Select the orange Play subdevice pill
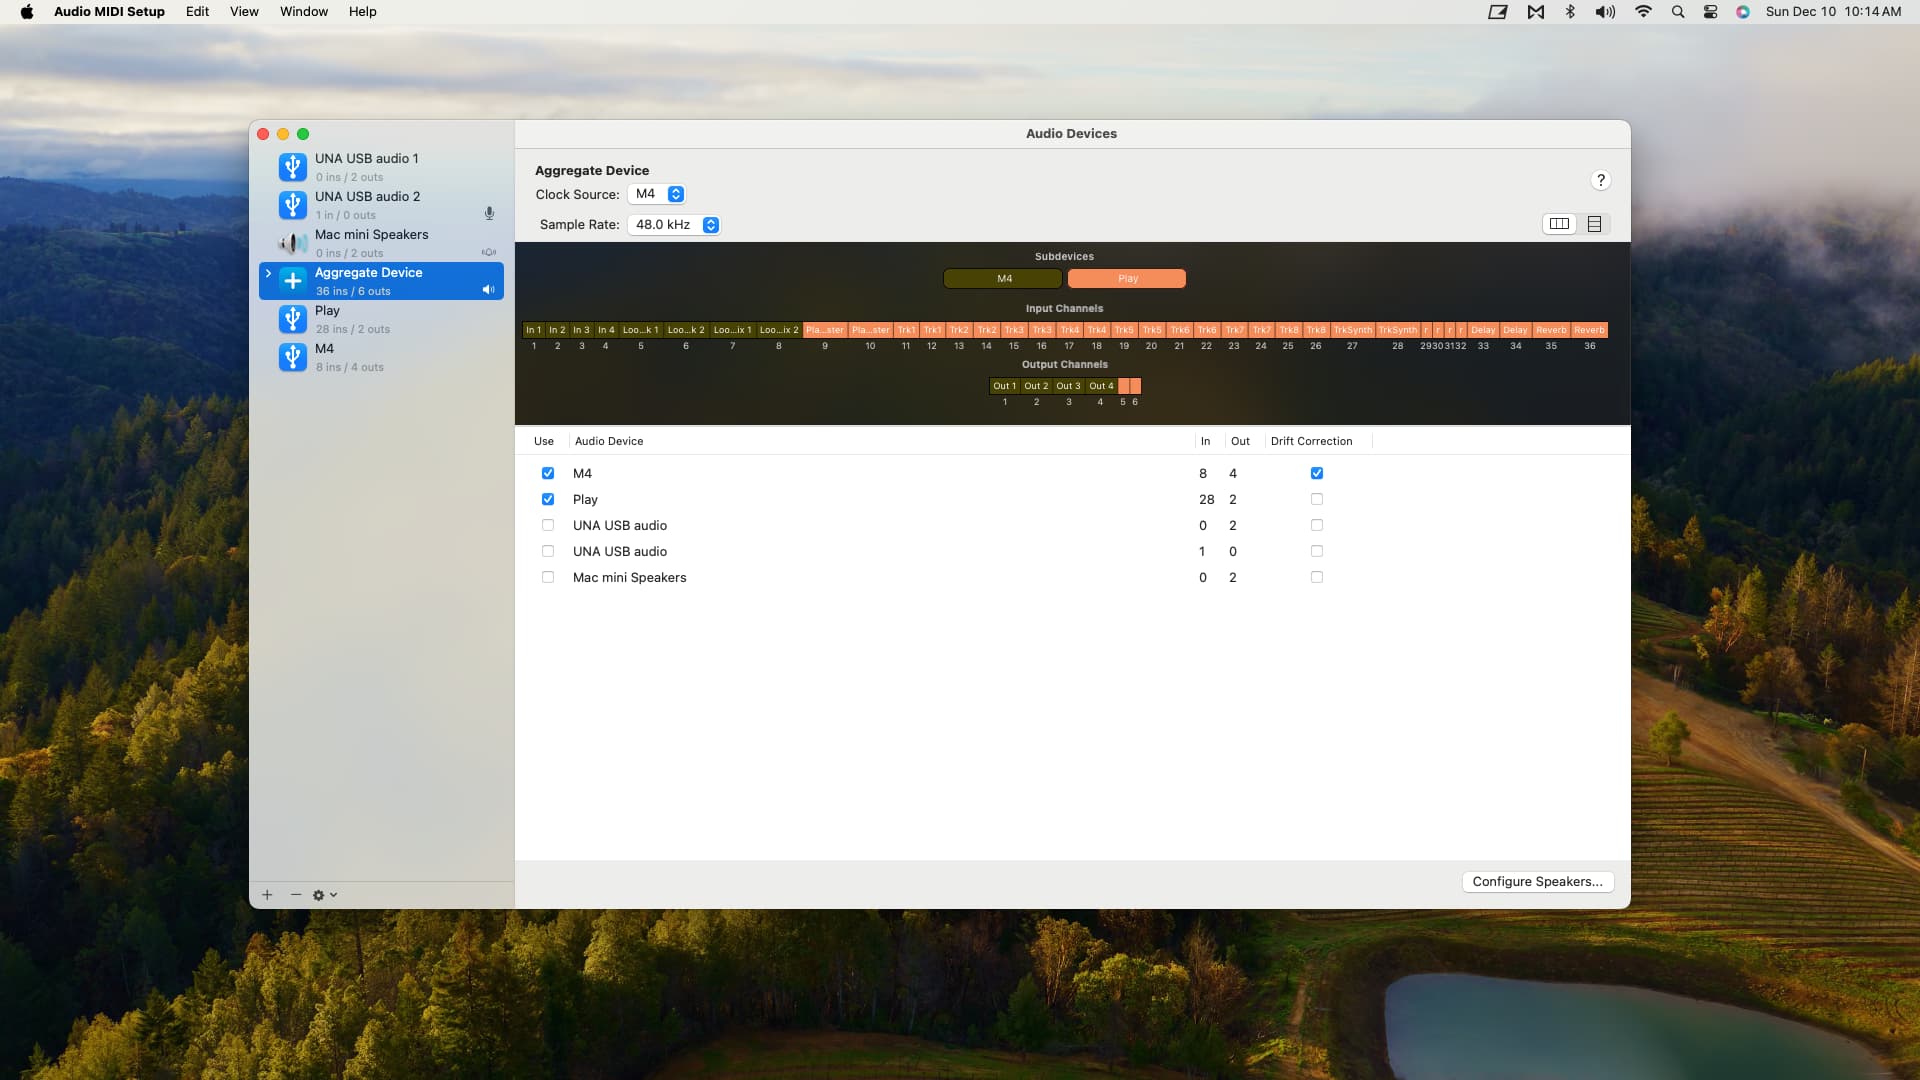Image resolution: width=1920 pixels, height=1080 pixels. [x=1127, y=278]
